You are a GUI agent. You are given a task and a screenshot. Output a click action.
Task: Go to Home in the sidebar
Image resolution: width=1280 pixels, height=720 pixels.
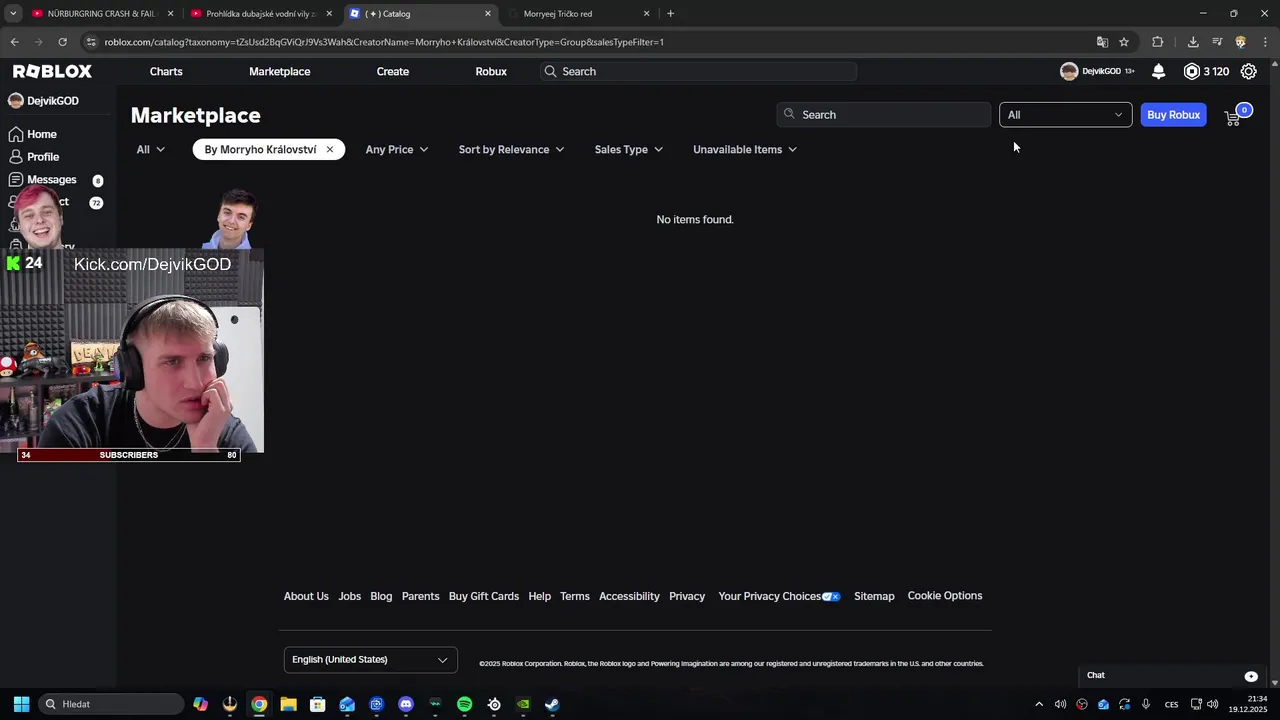[32, 134]
